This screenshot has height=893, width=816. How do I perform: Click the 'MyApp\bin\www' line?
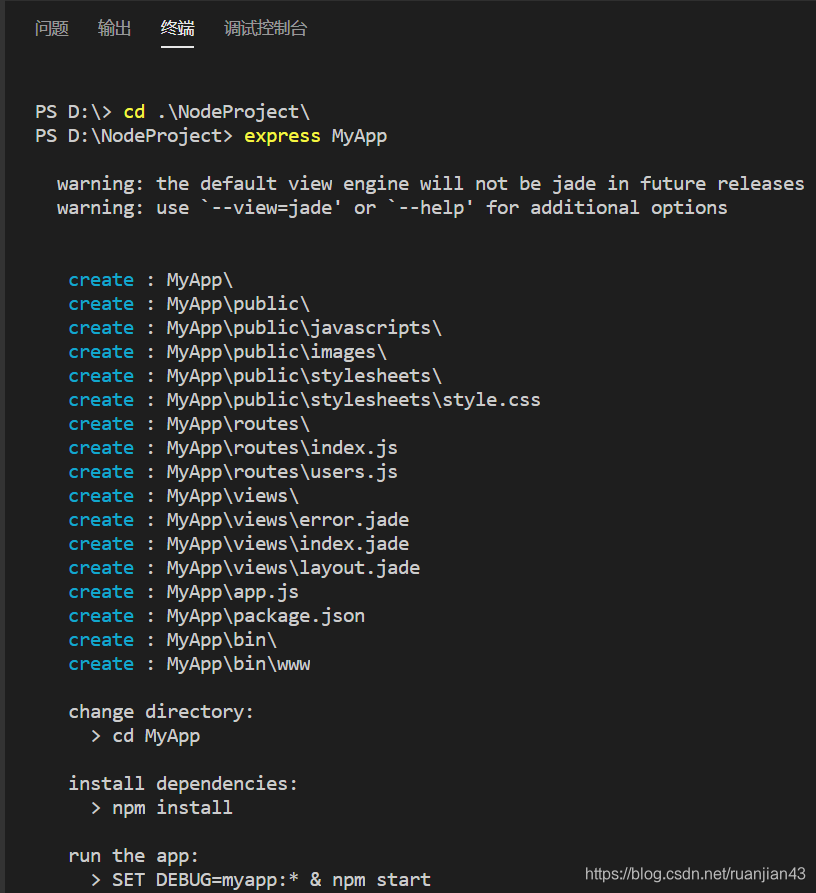coord(190,663)
